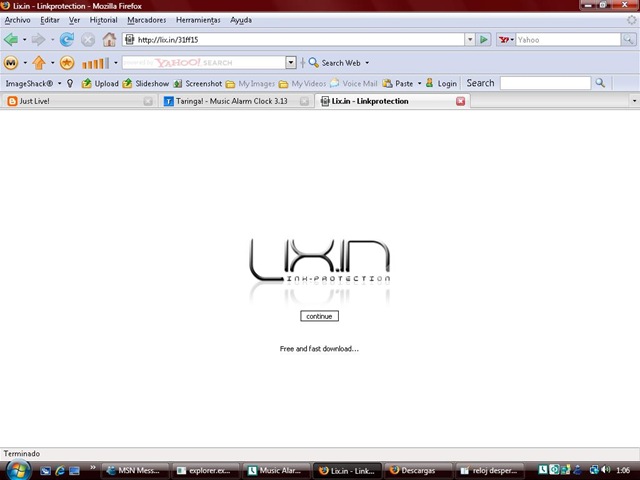640x480 pixels.
Task: Click the orange star icon
Action: 67,63
